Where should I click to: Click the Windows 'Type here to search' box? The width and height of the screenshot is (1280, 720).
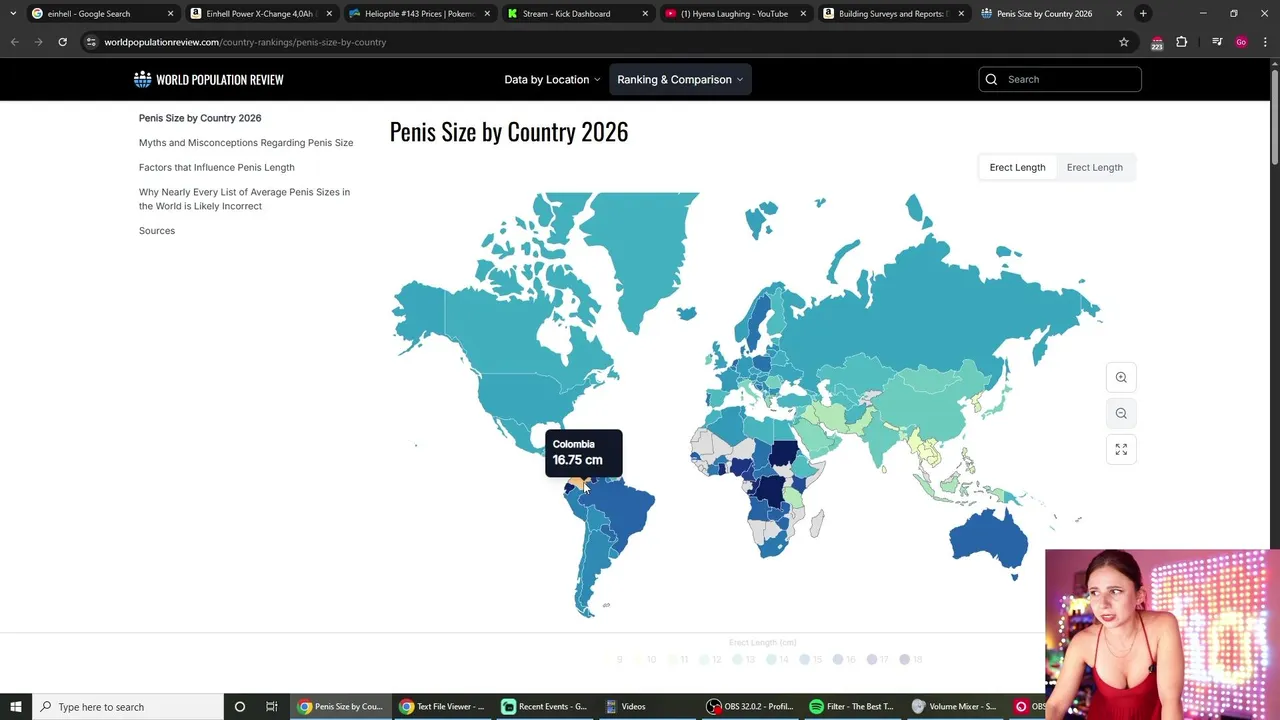tap(127, 706)
